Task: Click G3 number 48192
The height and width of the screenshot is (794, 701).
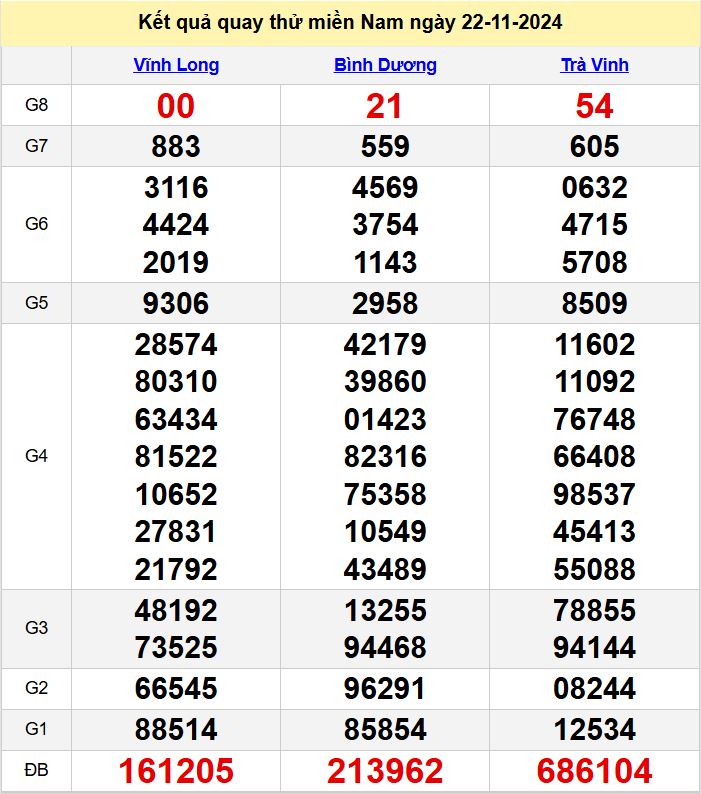Action: (x=176, y=610)
